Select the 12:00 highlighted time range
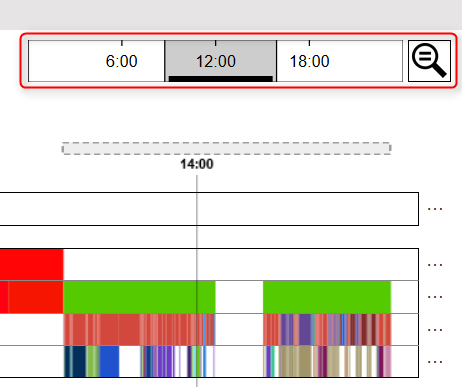This screenshot has height=391, width=462. (x=220, y=61)
